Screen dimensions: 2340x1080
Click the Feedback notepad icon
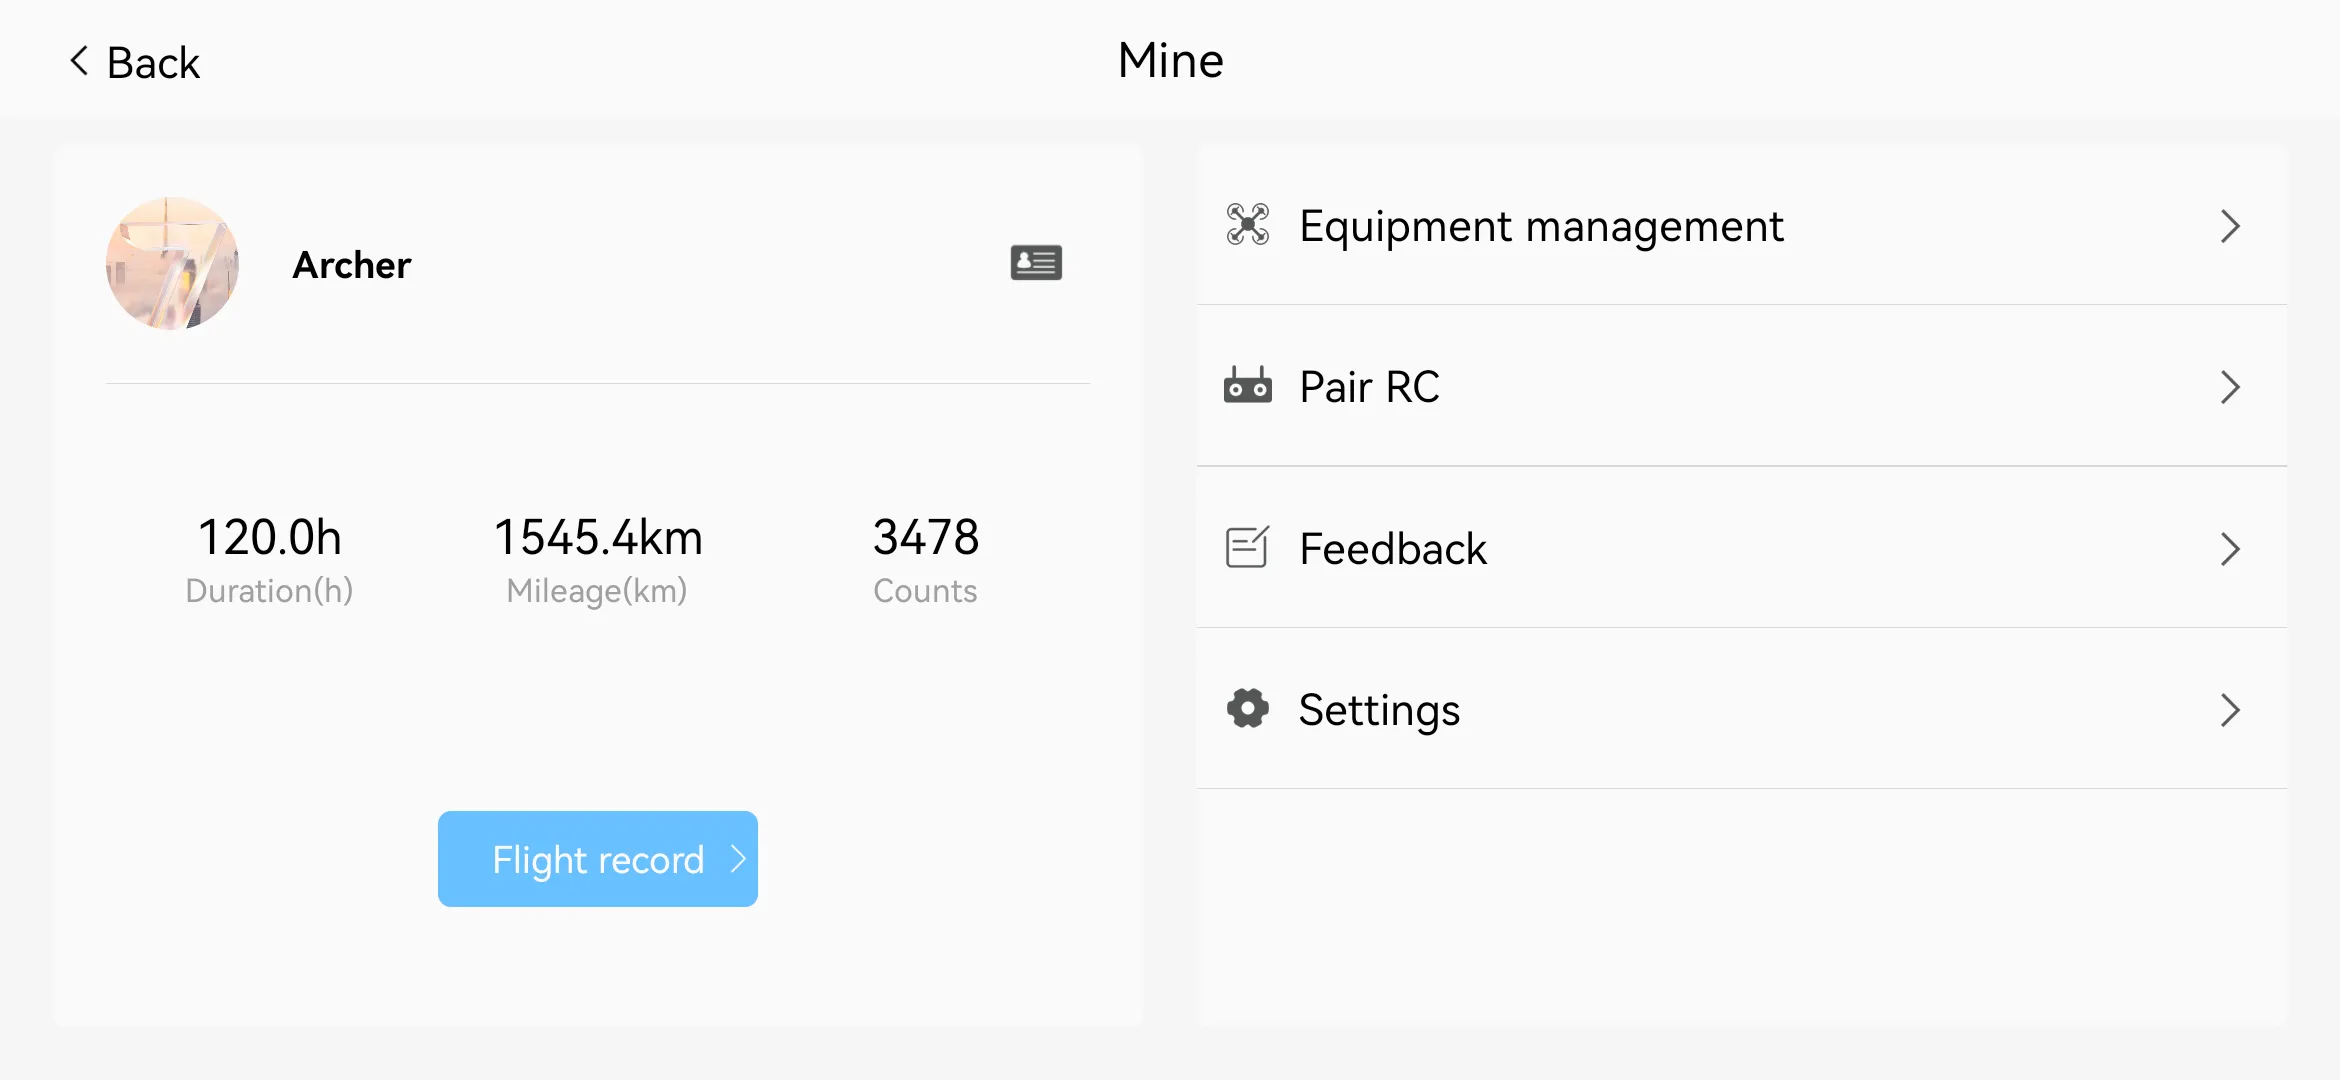(x=1248, y=547)
